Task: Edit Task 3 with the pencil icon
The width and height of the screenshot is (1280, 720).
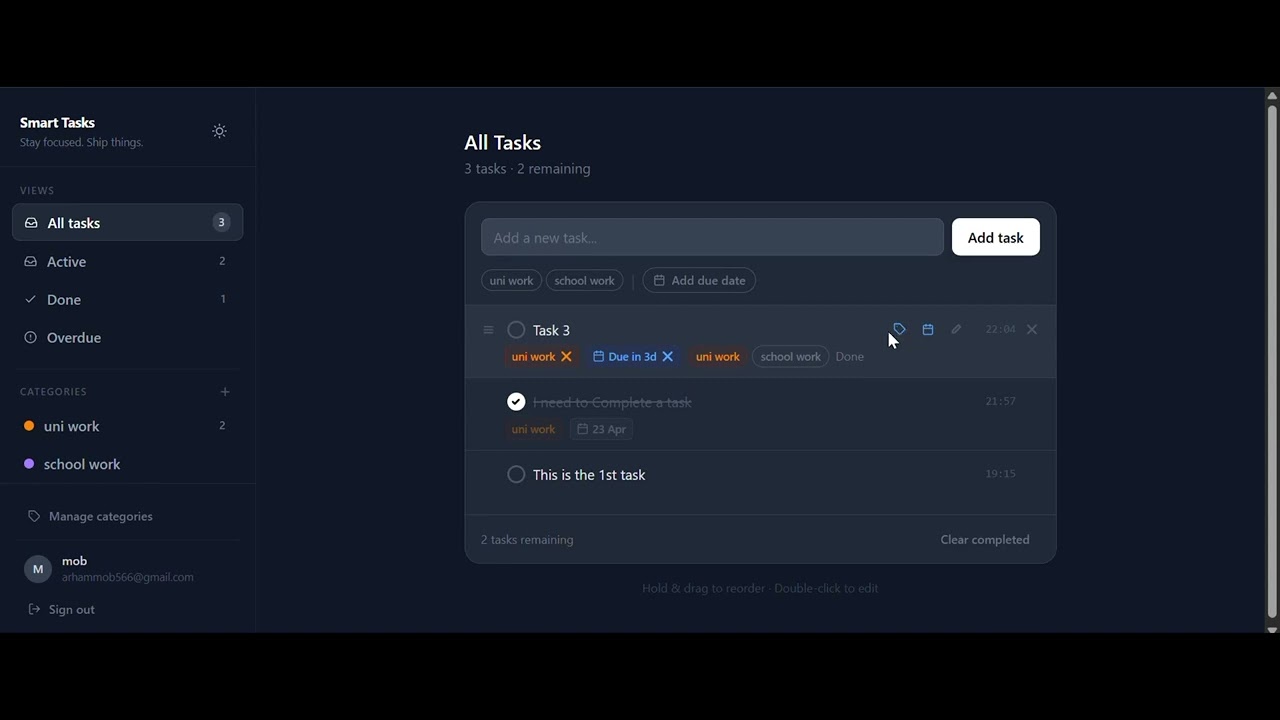Action: 956,329
